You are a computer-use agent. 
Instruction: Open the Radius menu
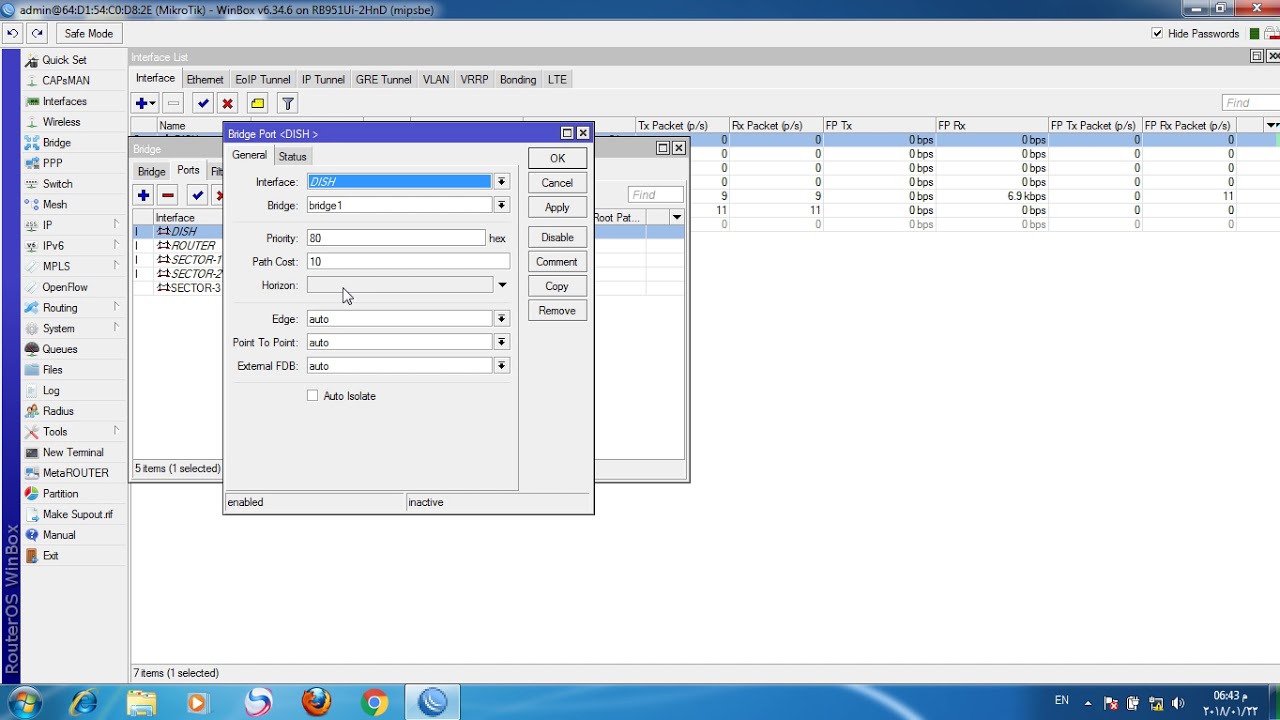[58, 411]
